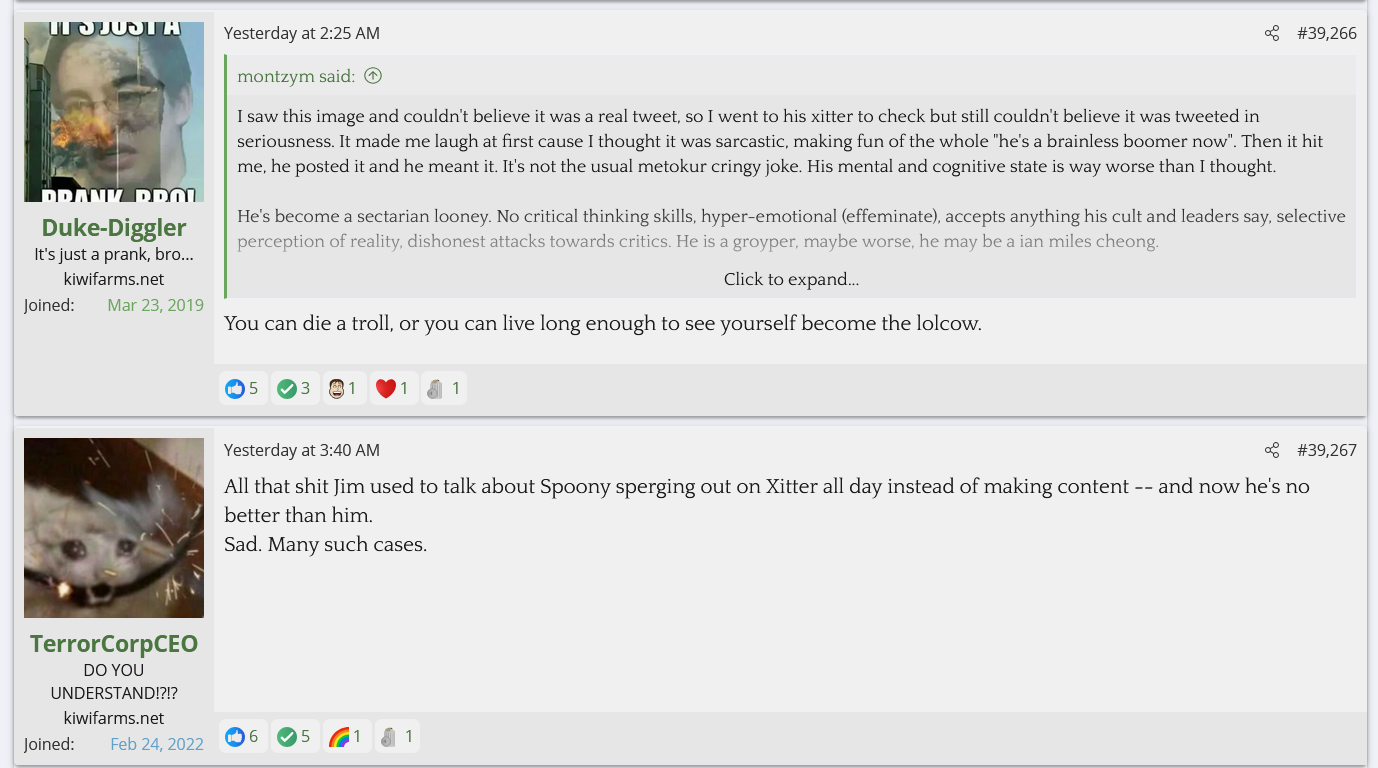1378x768 pixels.
Task: Open Duke-Diggler's profile via username
Action: coord(114,228)
